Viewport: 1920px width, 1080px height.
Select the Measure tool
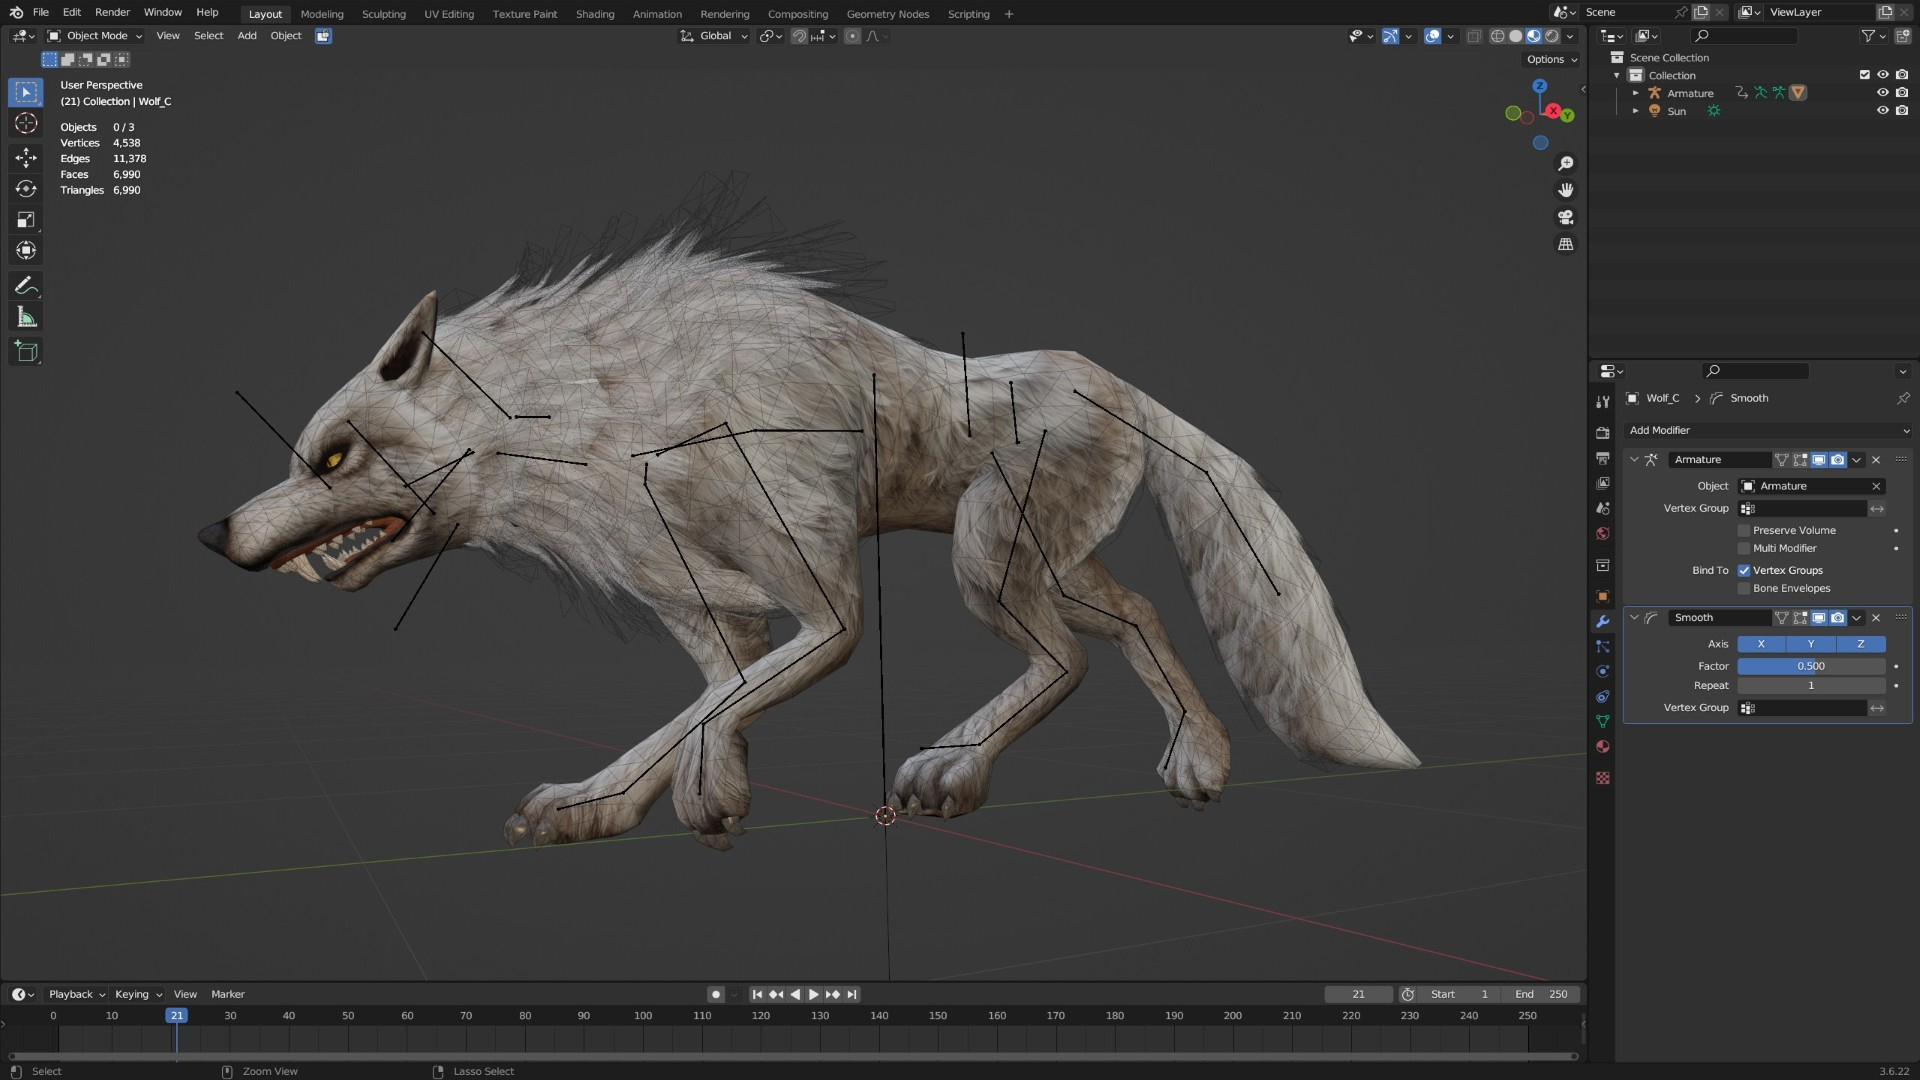26,318
